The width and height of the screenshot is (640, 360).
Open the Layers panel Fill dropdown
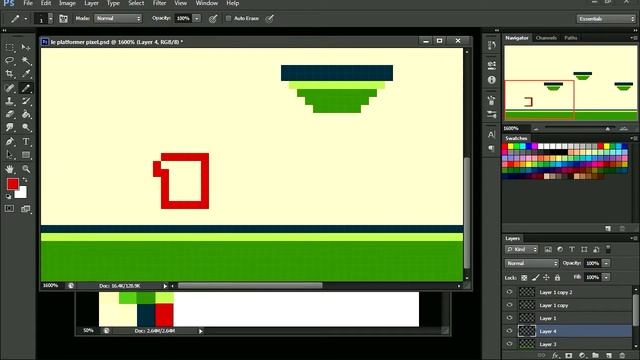(x=606, y=278)
